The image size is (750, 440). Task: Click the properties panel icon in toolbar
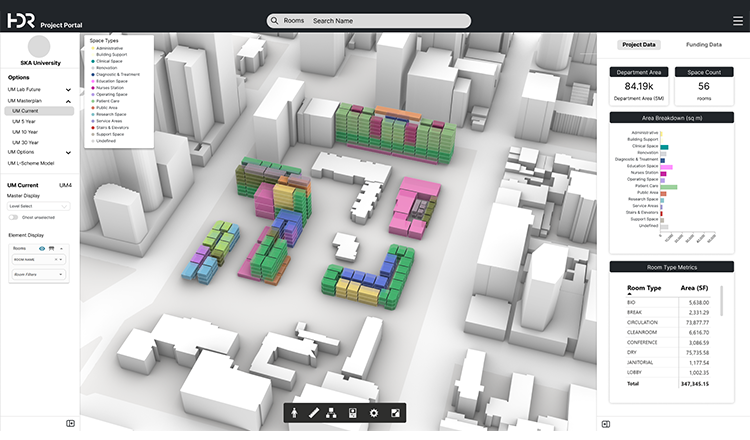[352, 413]
